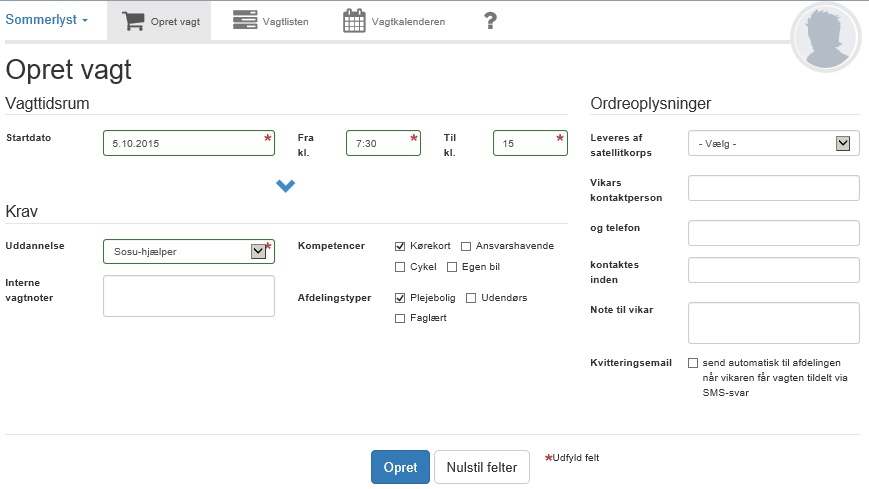
Task: Expand more options with the blue chevron
Action: pyautogui.click(x=286, y=185)
